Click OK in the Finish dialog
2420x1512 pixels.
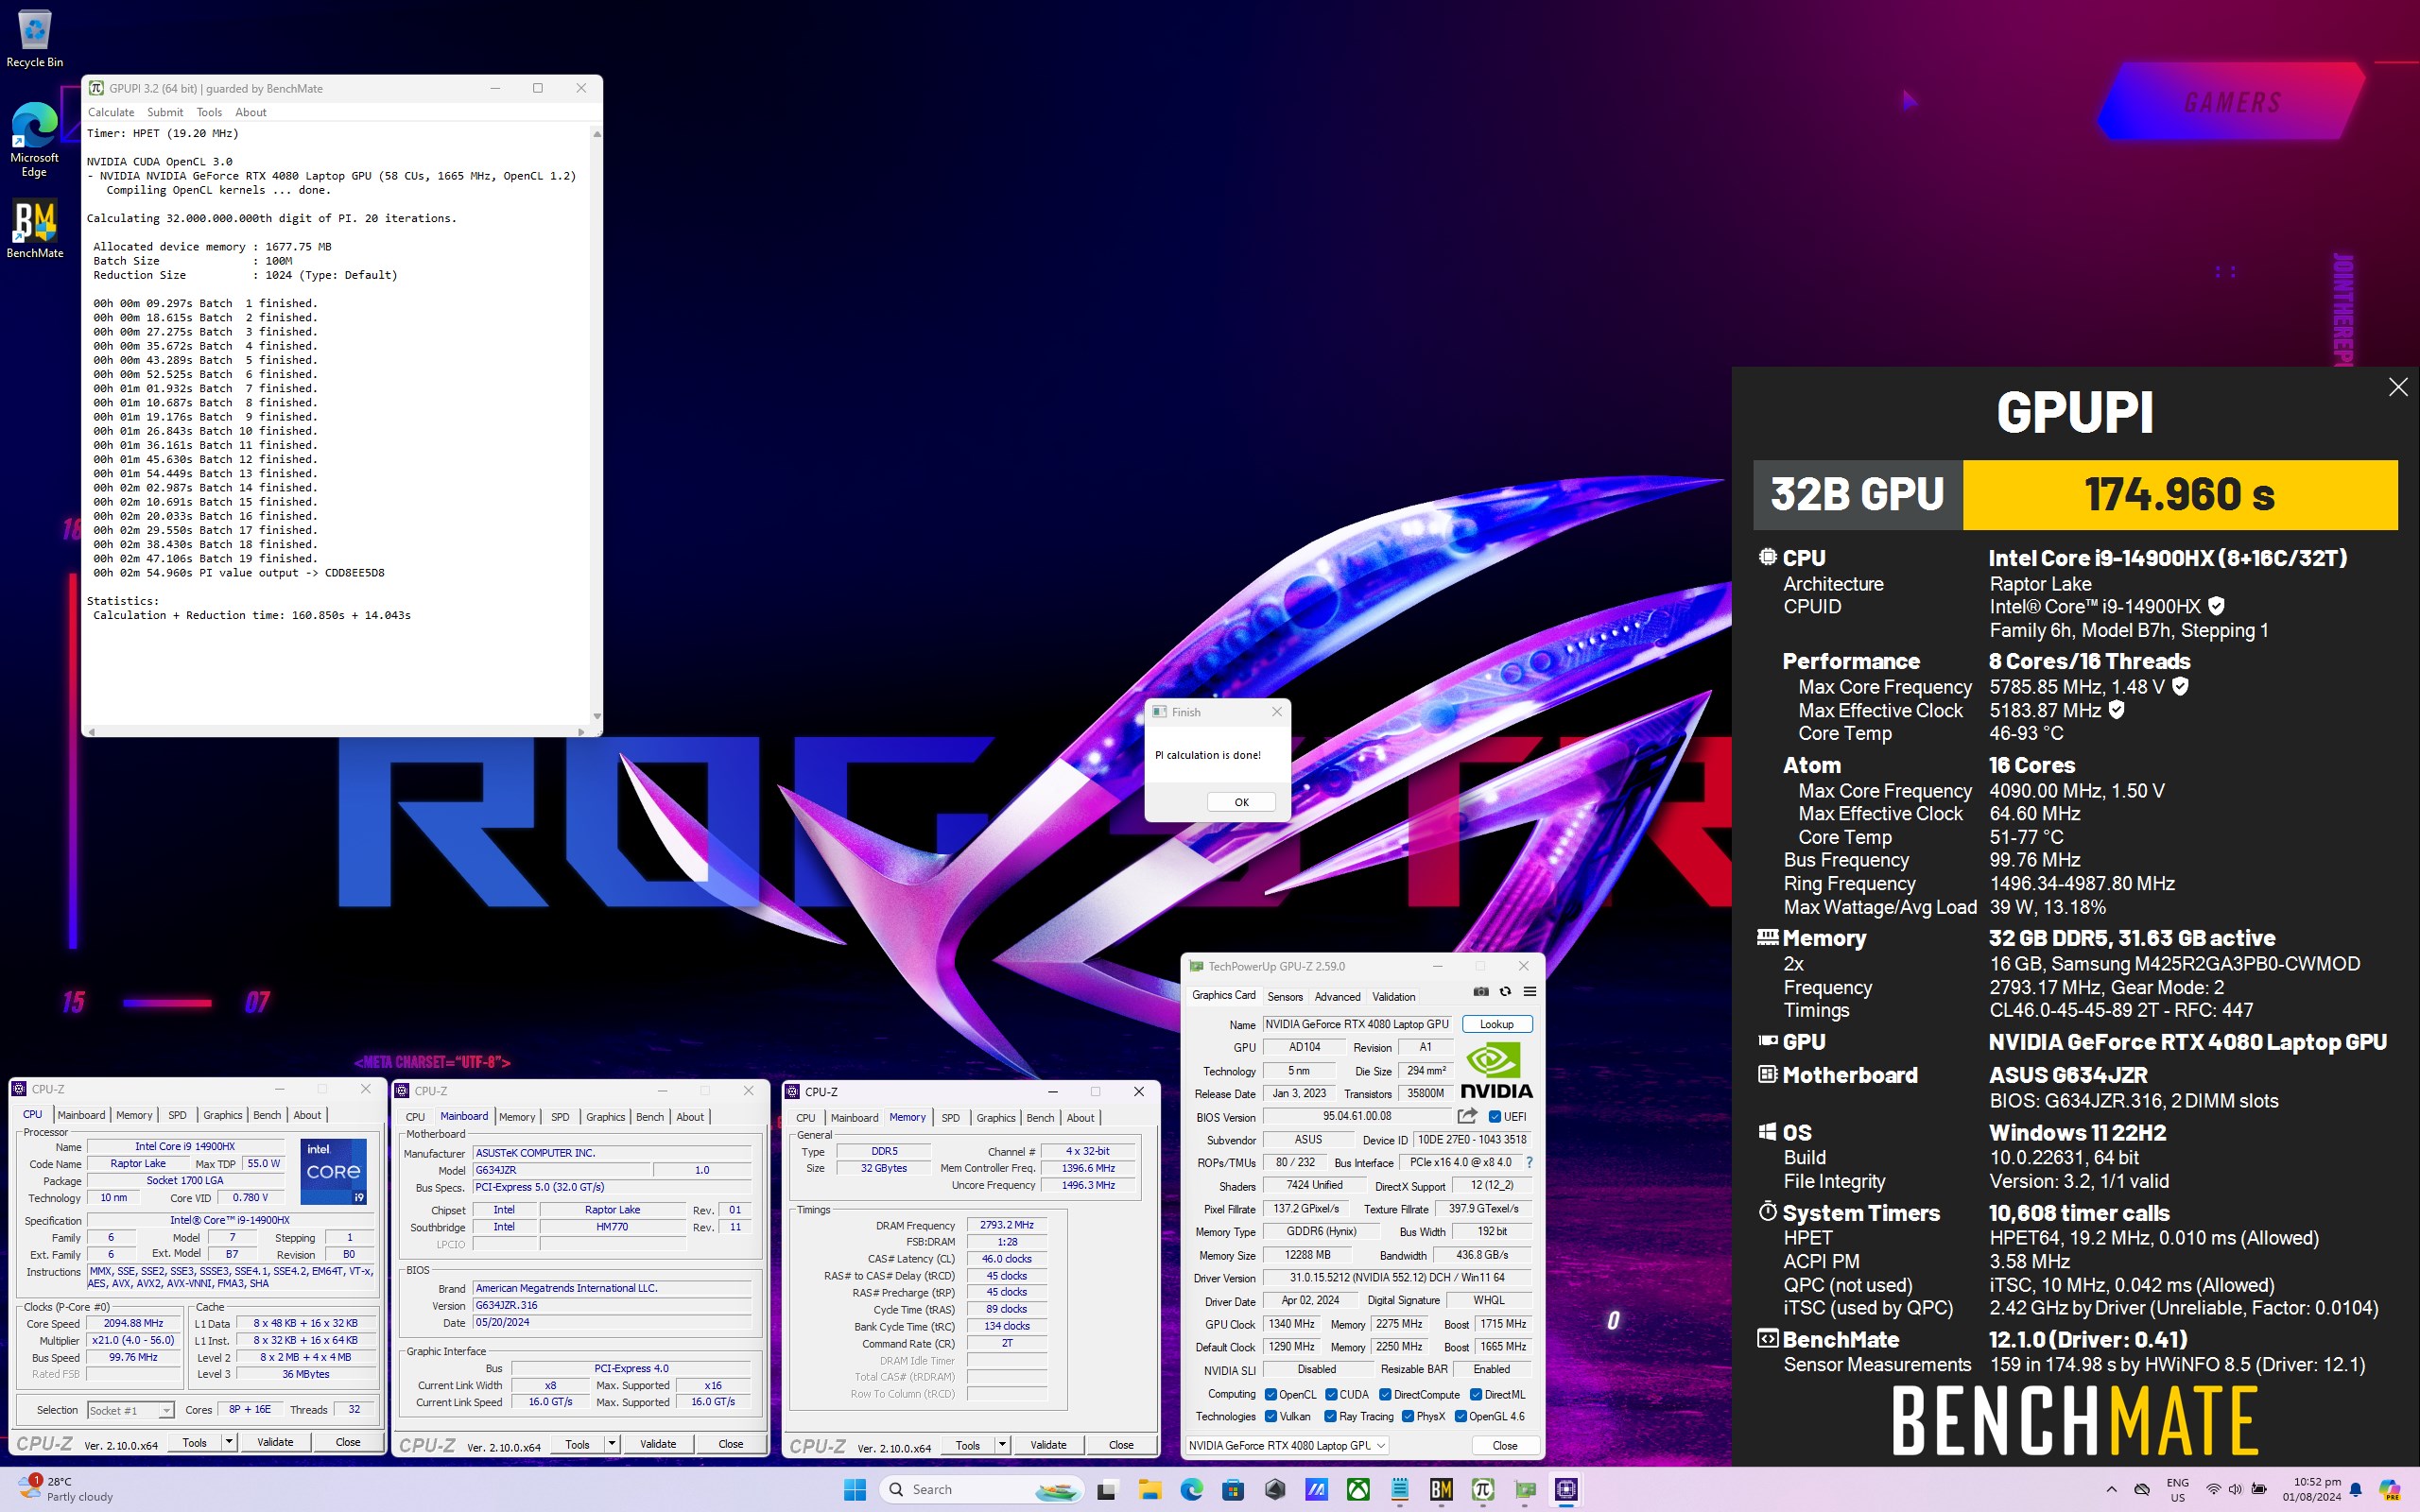point(1241,802)
